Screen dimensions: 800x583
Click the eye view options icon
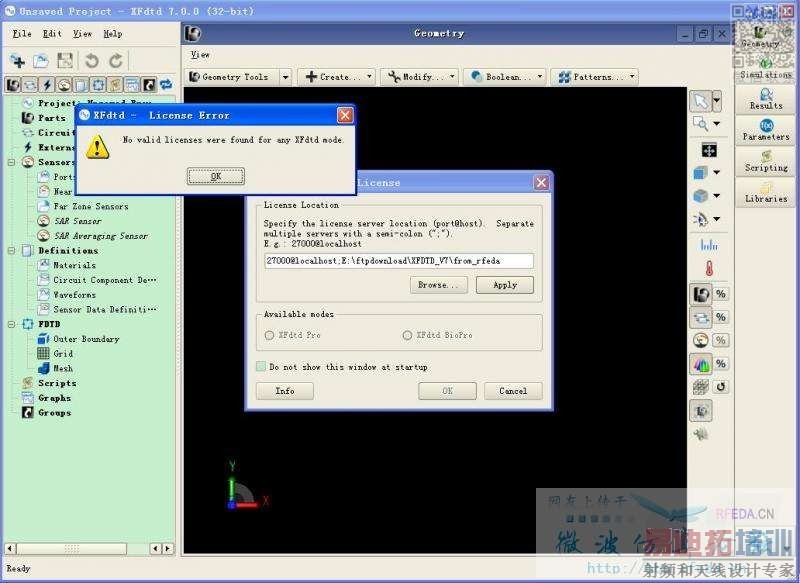point(701,219)
